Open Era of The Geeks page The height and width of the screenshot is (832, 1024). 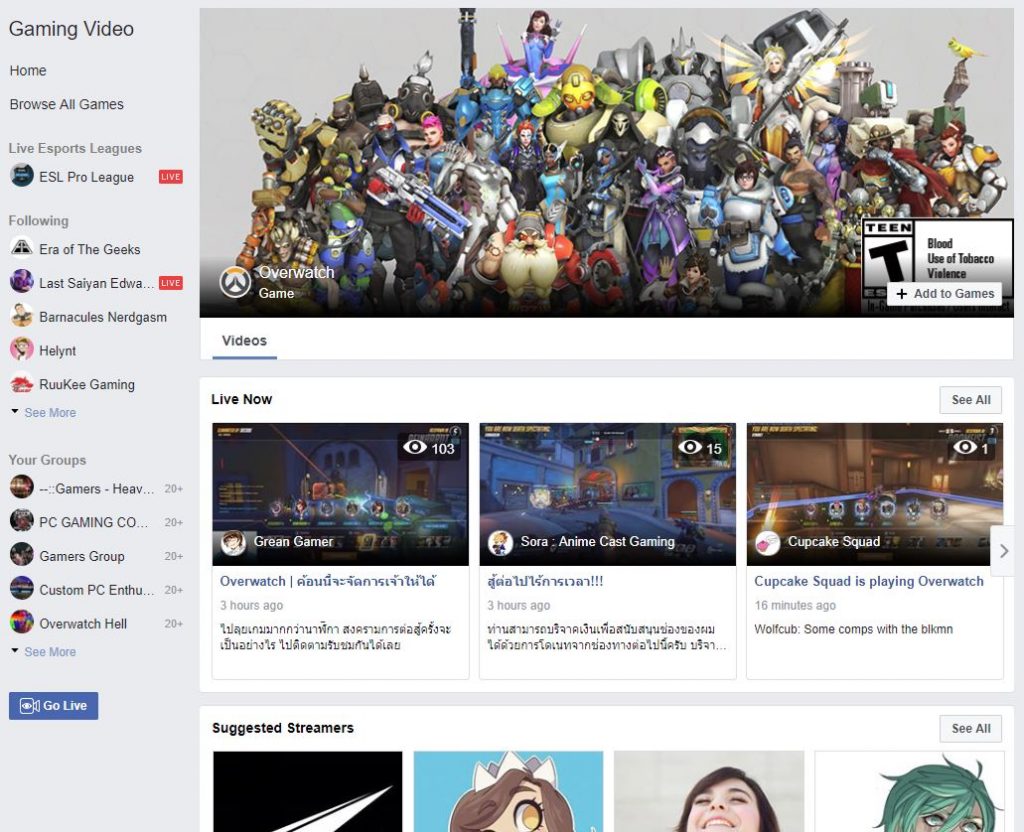tap(89, 249)
